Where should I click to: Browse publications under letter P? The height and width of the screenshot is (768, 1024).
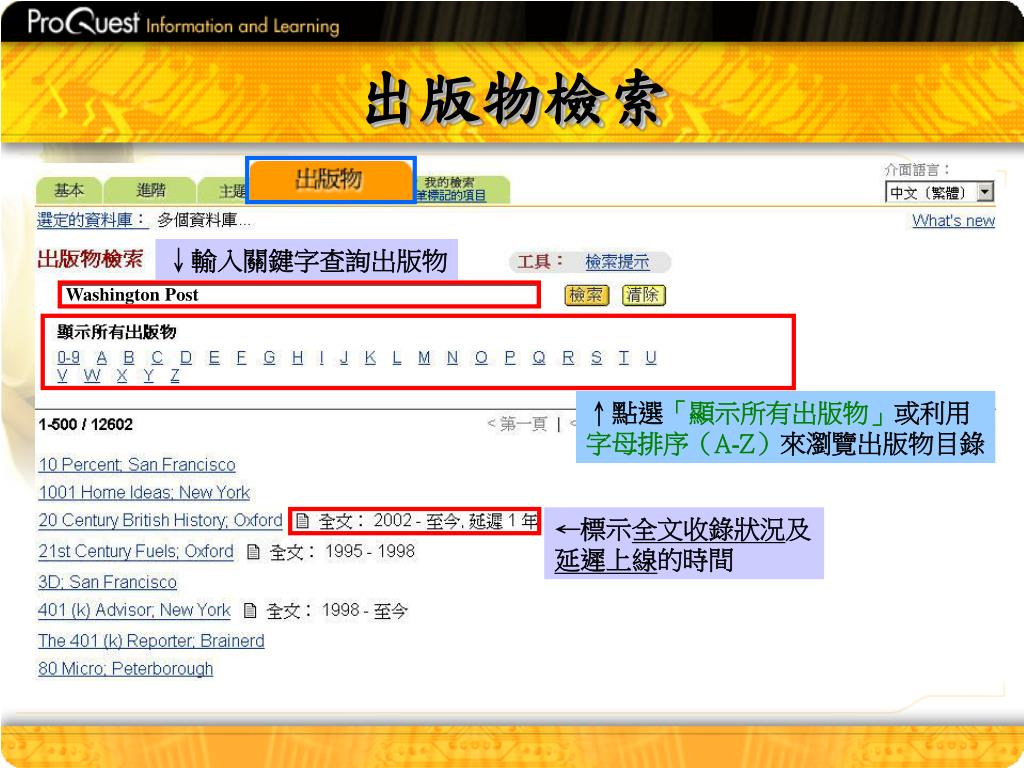[510, 357]
